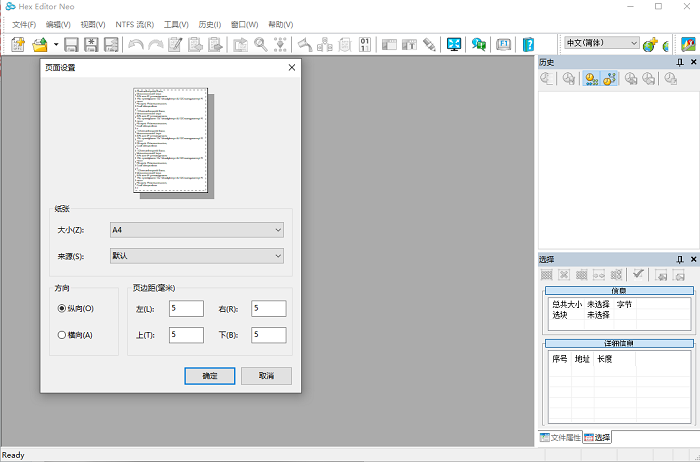Image resolution: width=700 pixels, height=462 pixels.
Task: Select the 纵向 portrait radio button
Action: (x=63, y=308)
